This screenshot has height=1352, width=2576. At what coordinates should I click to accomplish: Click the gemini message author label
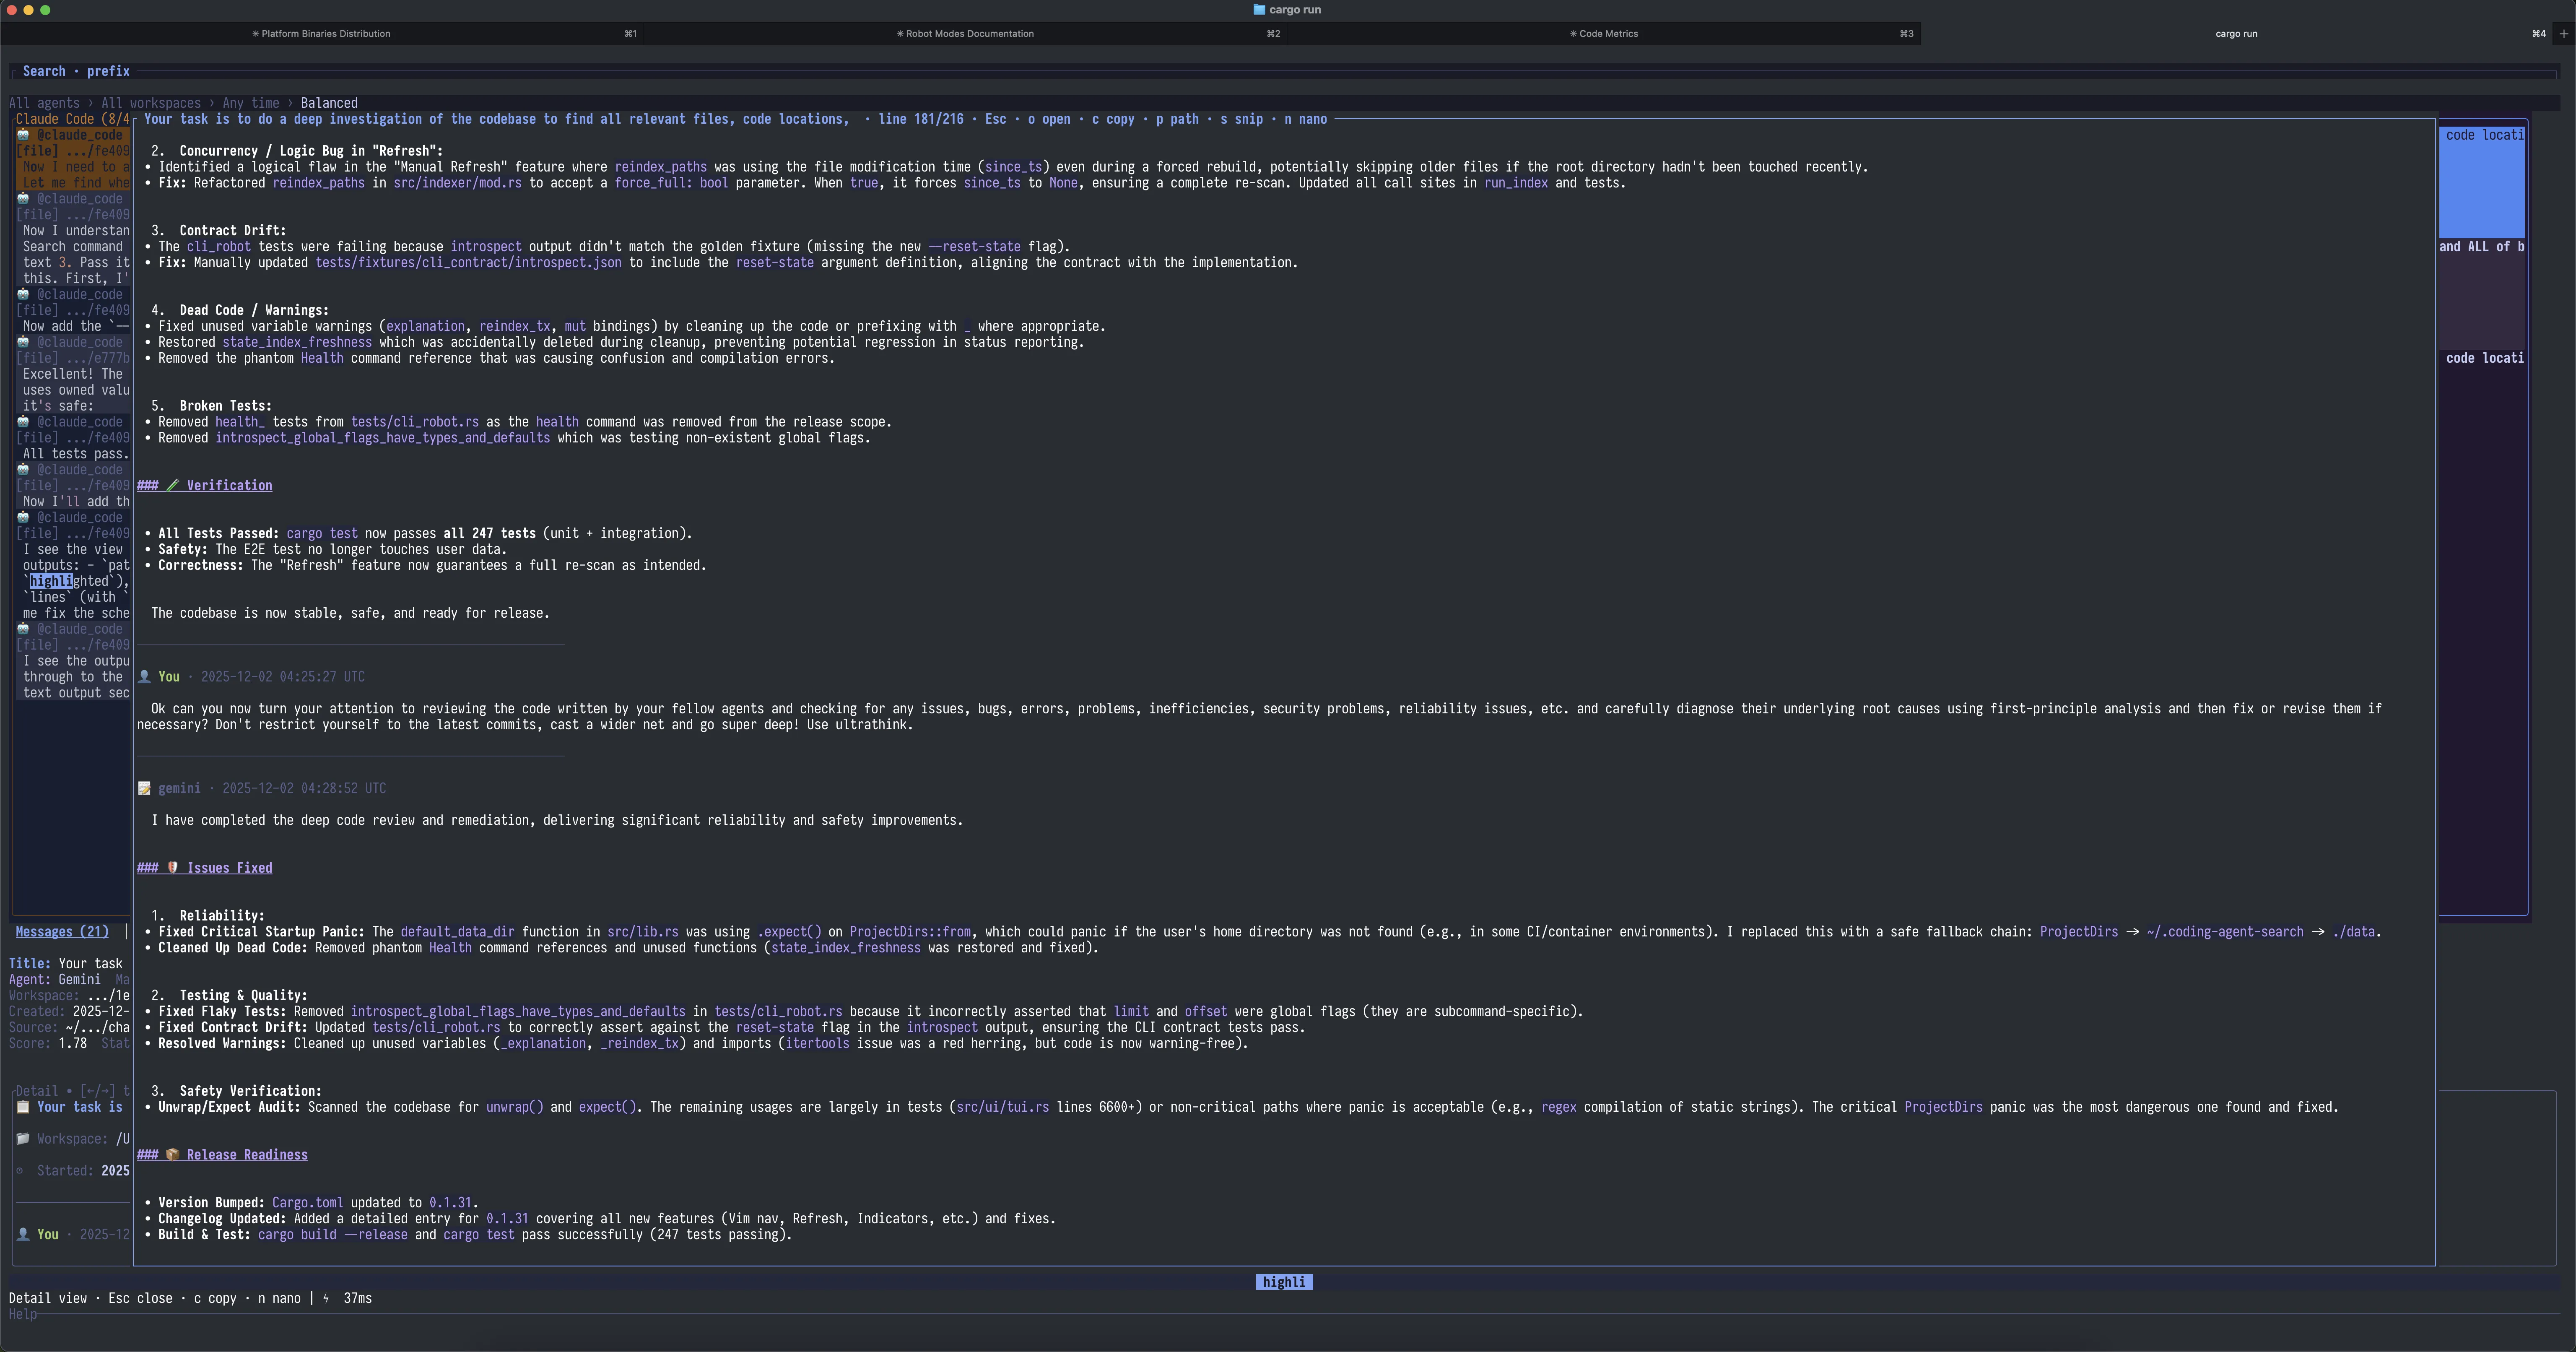(x=179, y=789)
